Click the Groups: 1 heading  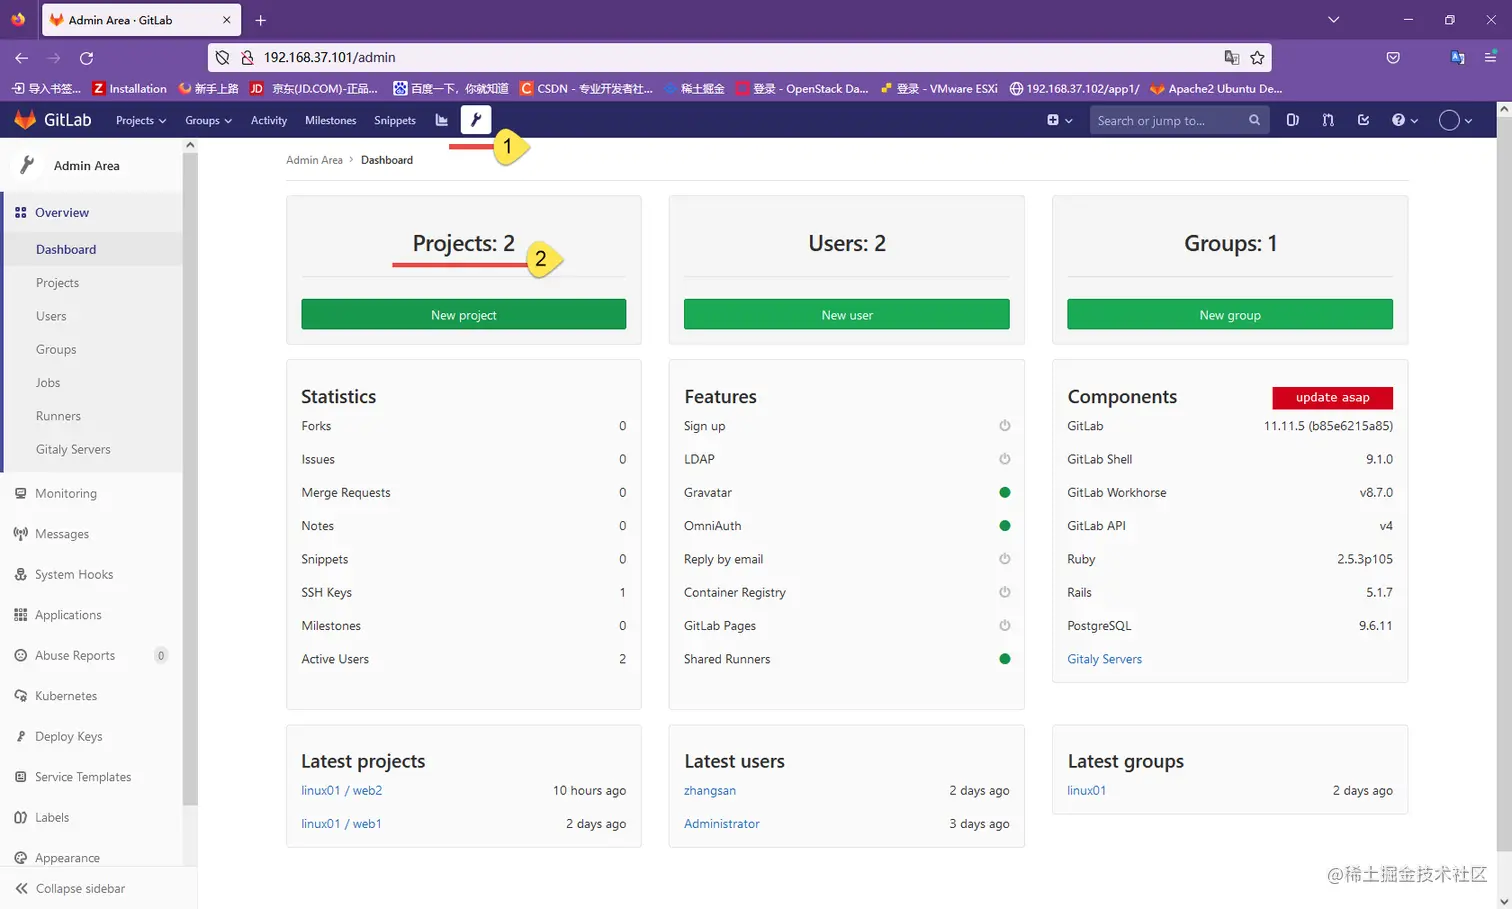(1230, 243)
